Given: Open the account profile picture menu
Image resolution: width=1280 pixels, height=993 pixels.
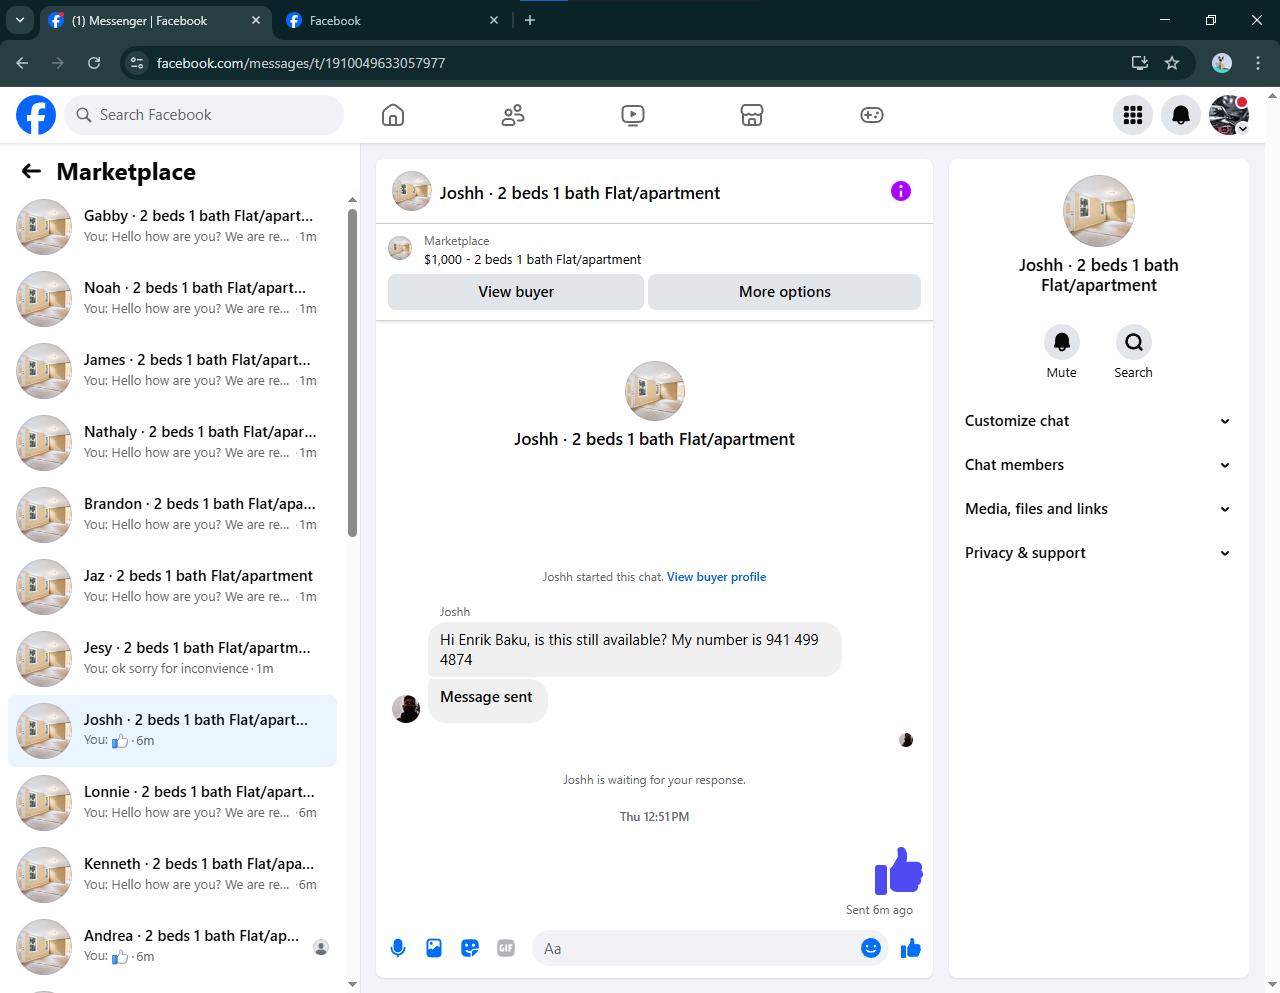Looking at the screenshot, I should [1229, 115].
